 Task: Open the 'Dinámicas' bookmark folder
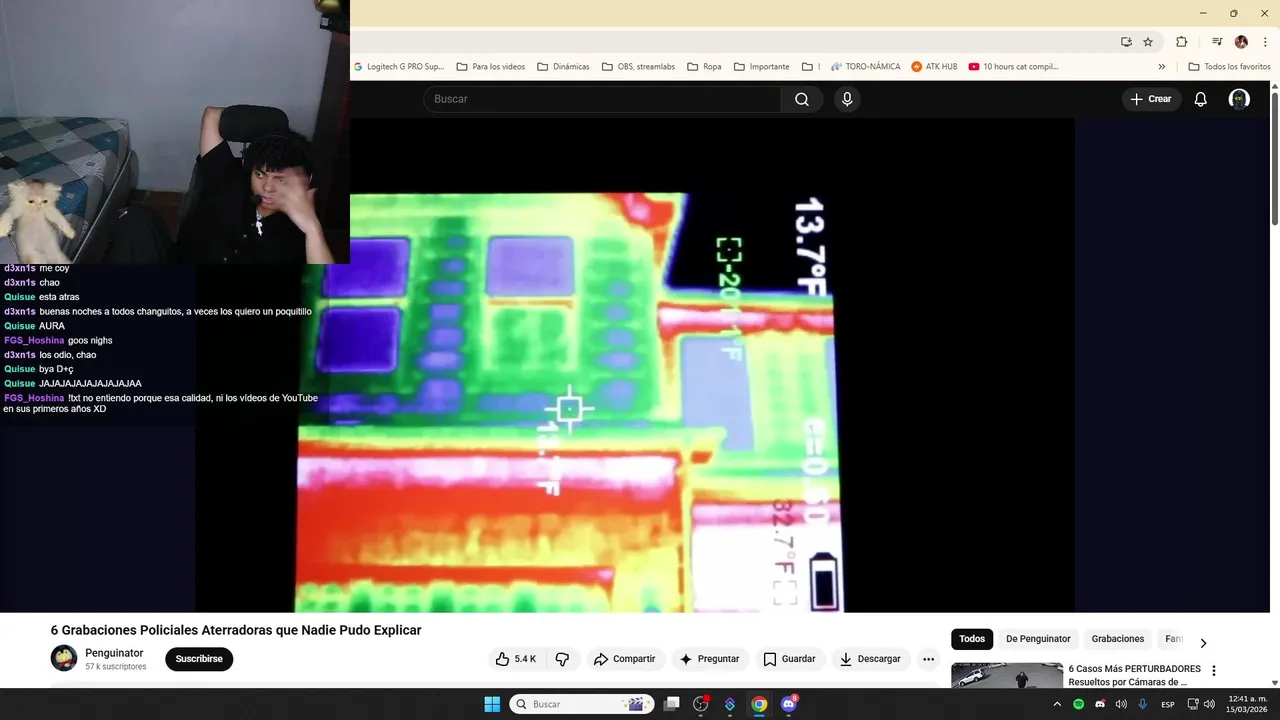(x=563, y=67)
